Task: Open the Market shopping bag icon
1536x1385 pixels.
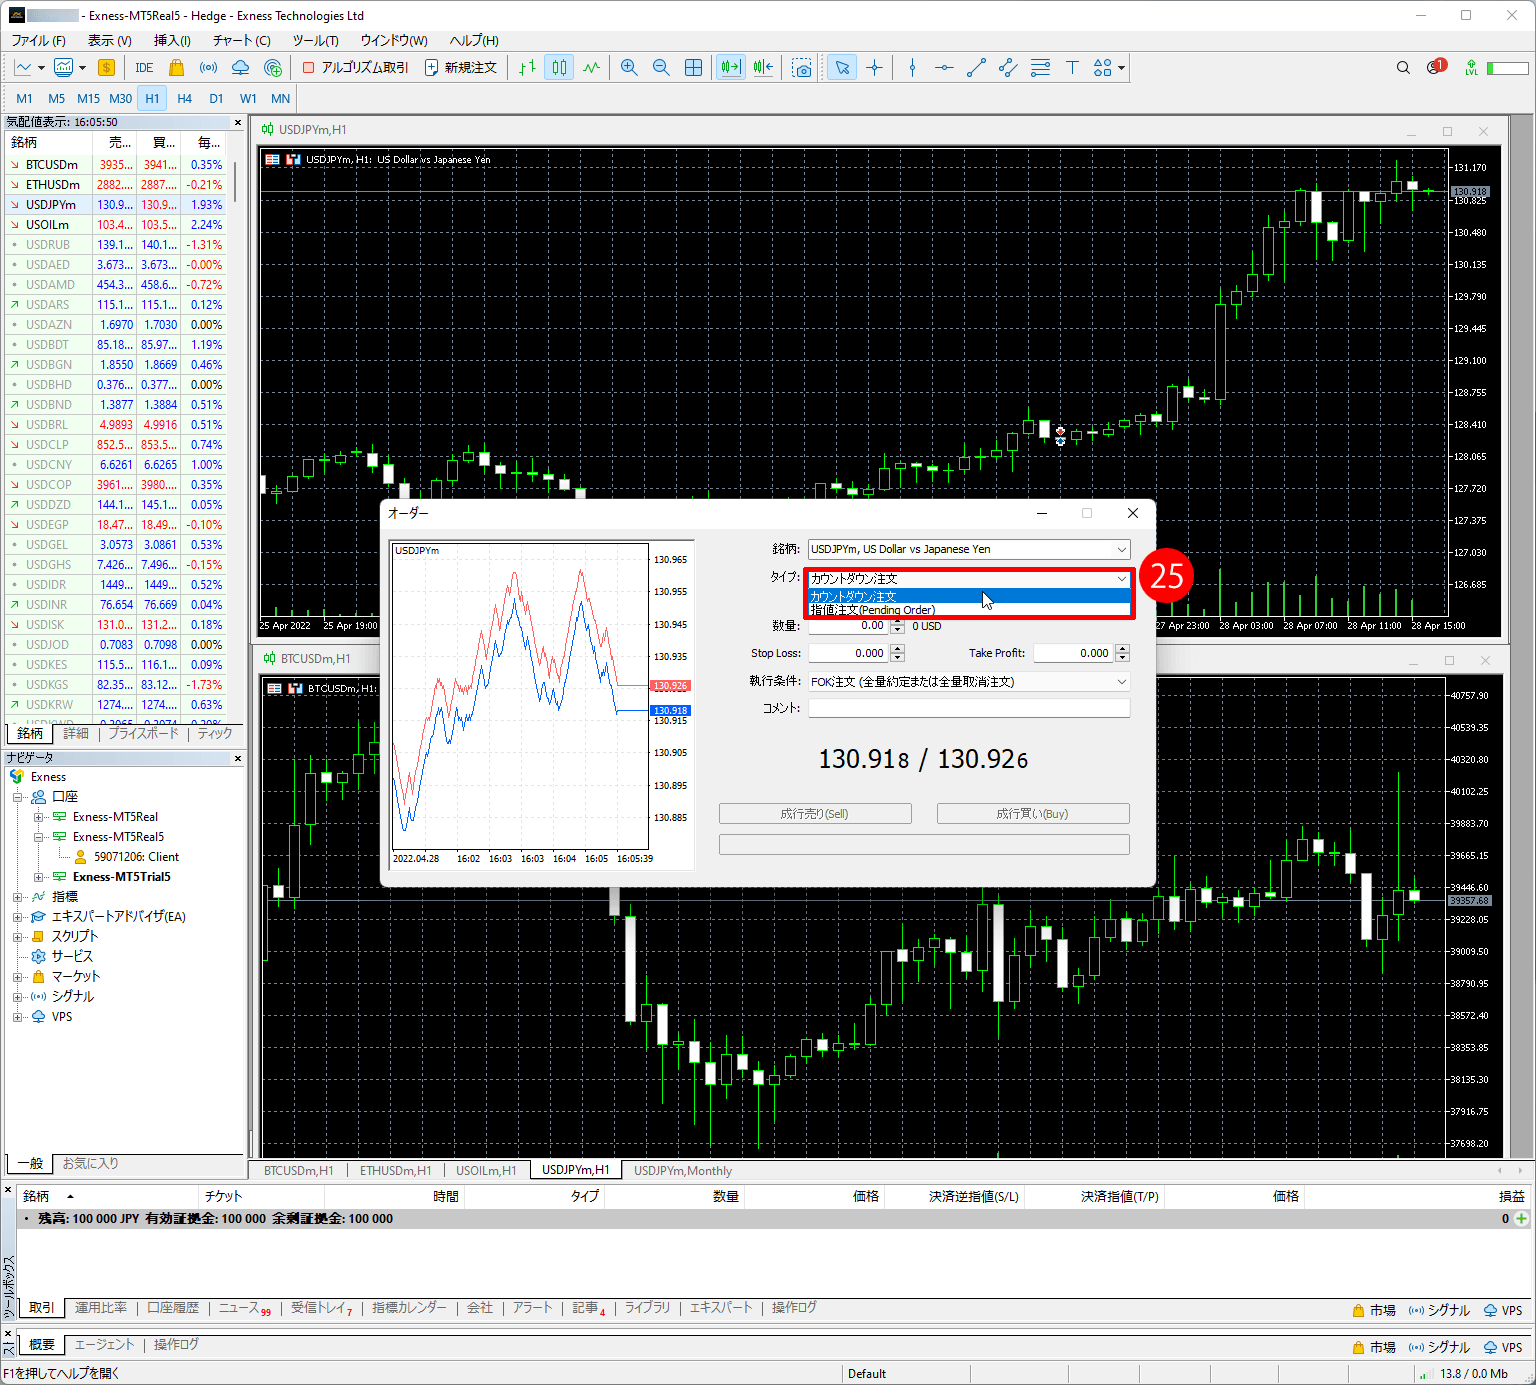Action: pyautogui.click(x=177, y=68)
